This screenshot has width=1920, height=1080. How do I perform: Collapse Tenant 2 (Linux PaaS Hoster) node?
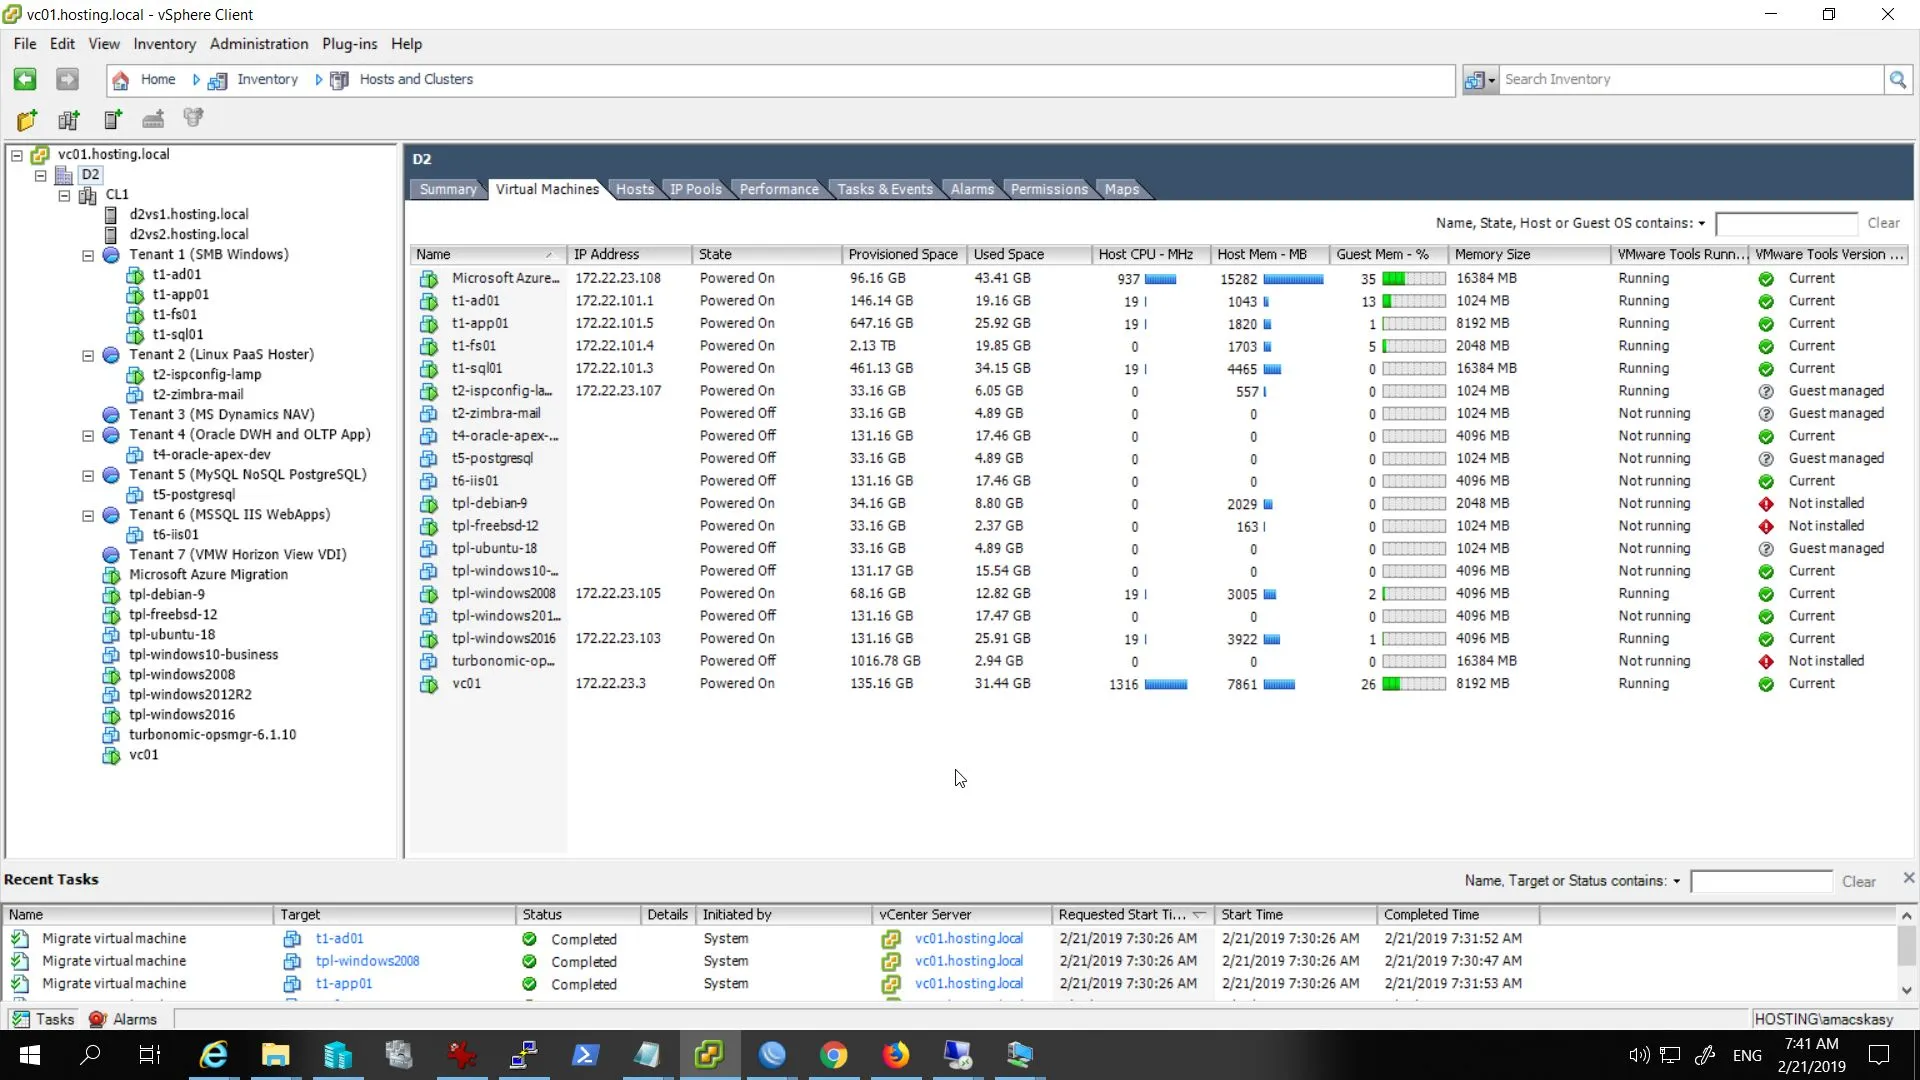click(88, 355)
